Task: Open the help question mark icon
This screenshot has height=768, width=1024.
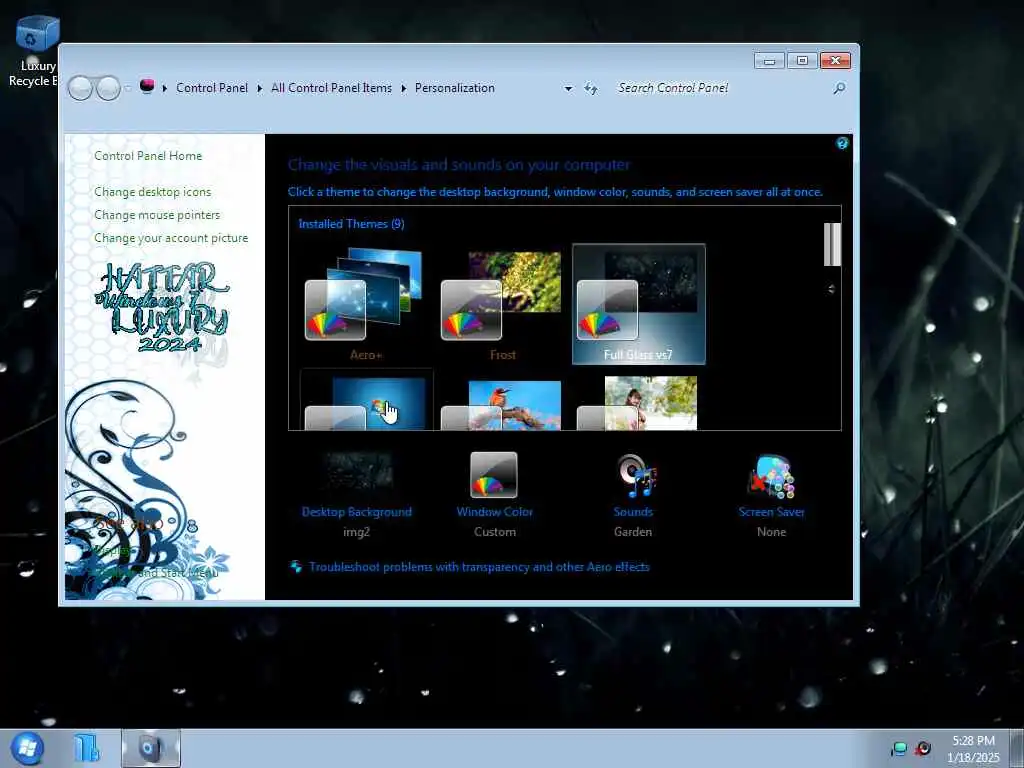Action: tap(842, 144)
